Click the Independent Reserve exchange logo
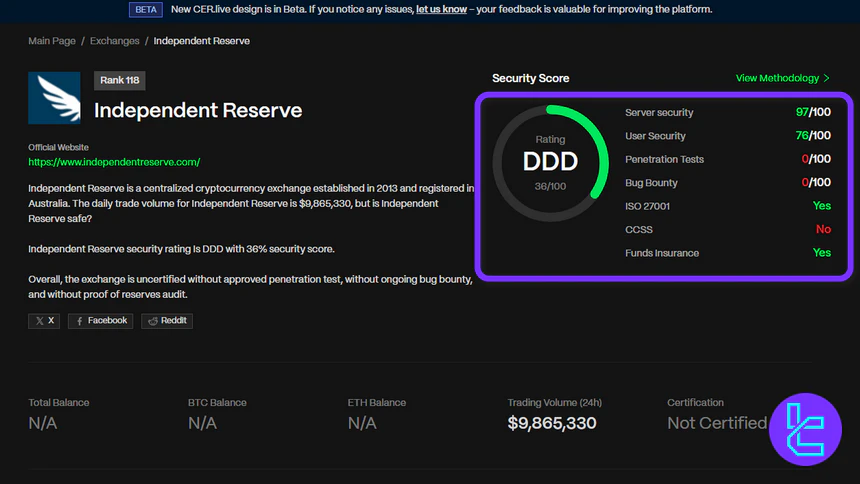The height and width of the screenshot is (484, 860). click(54, 98)
